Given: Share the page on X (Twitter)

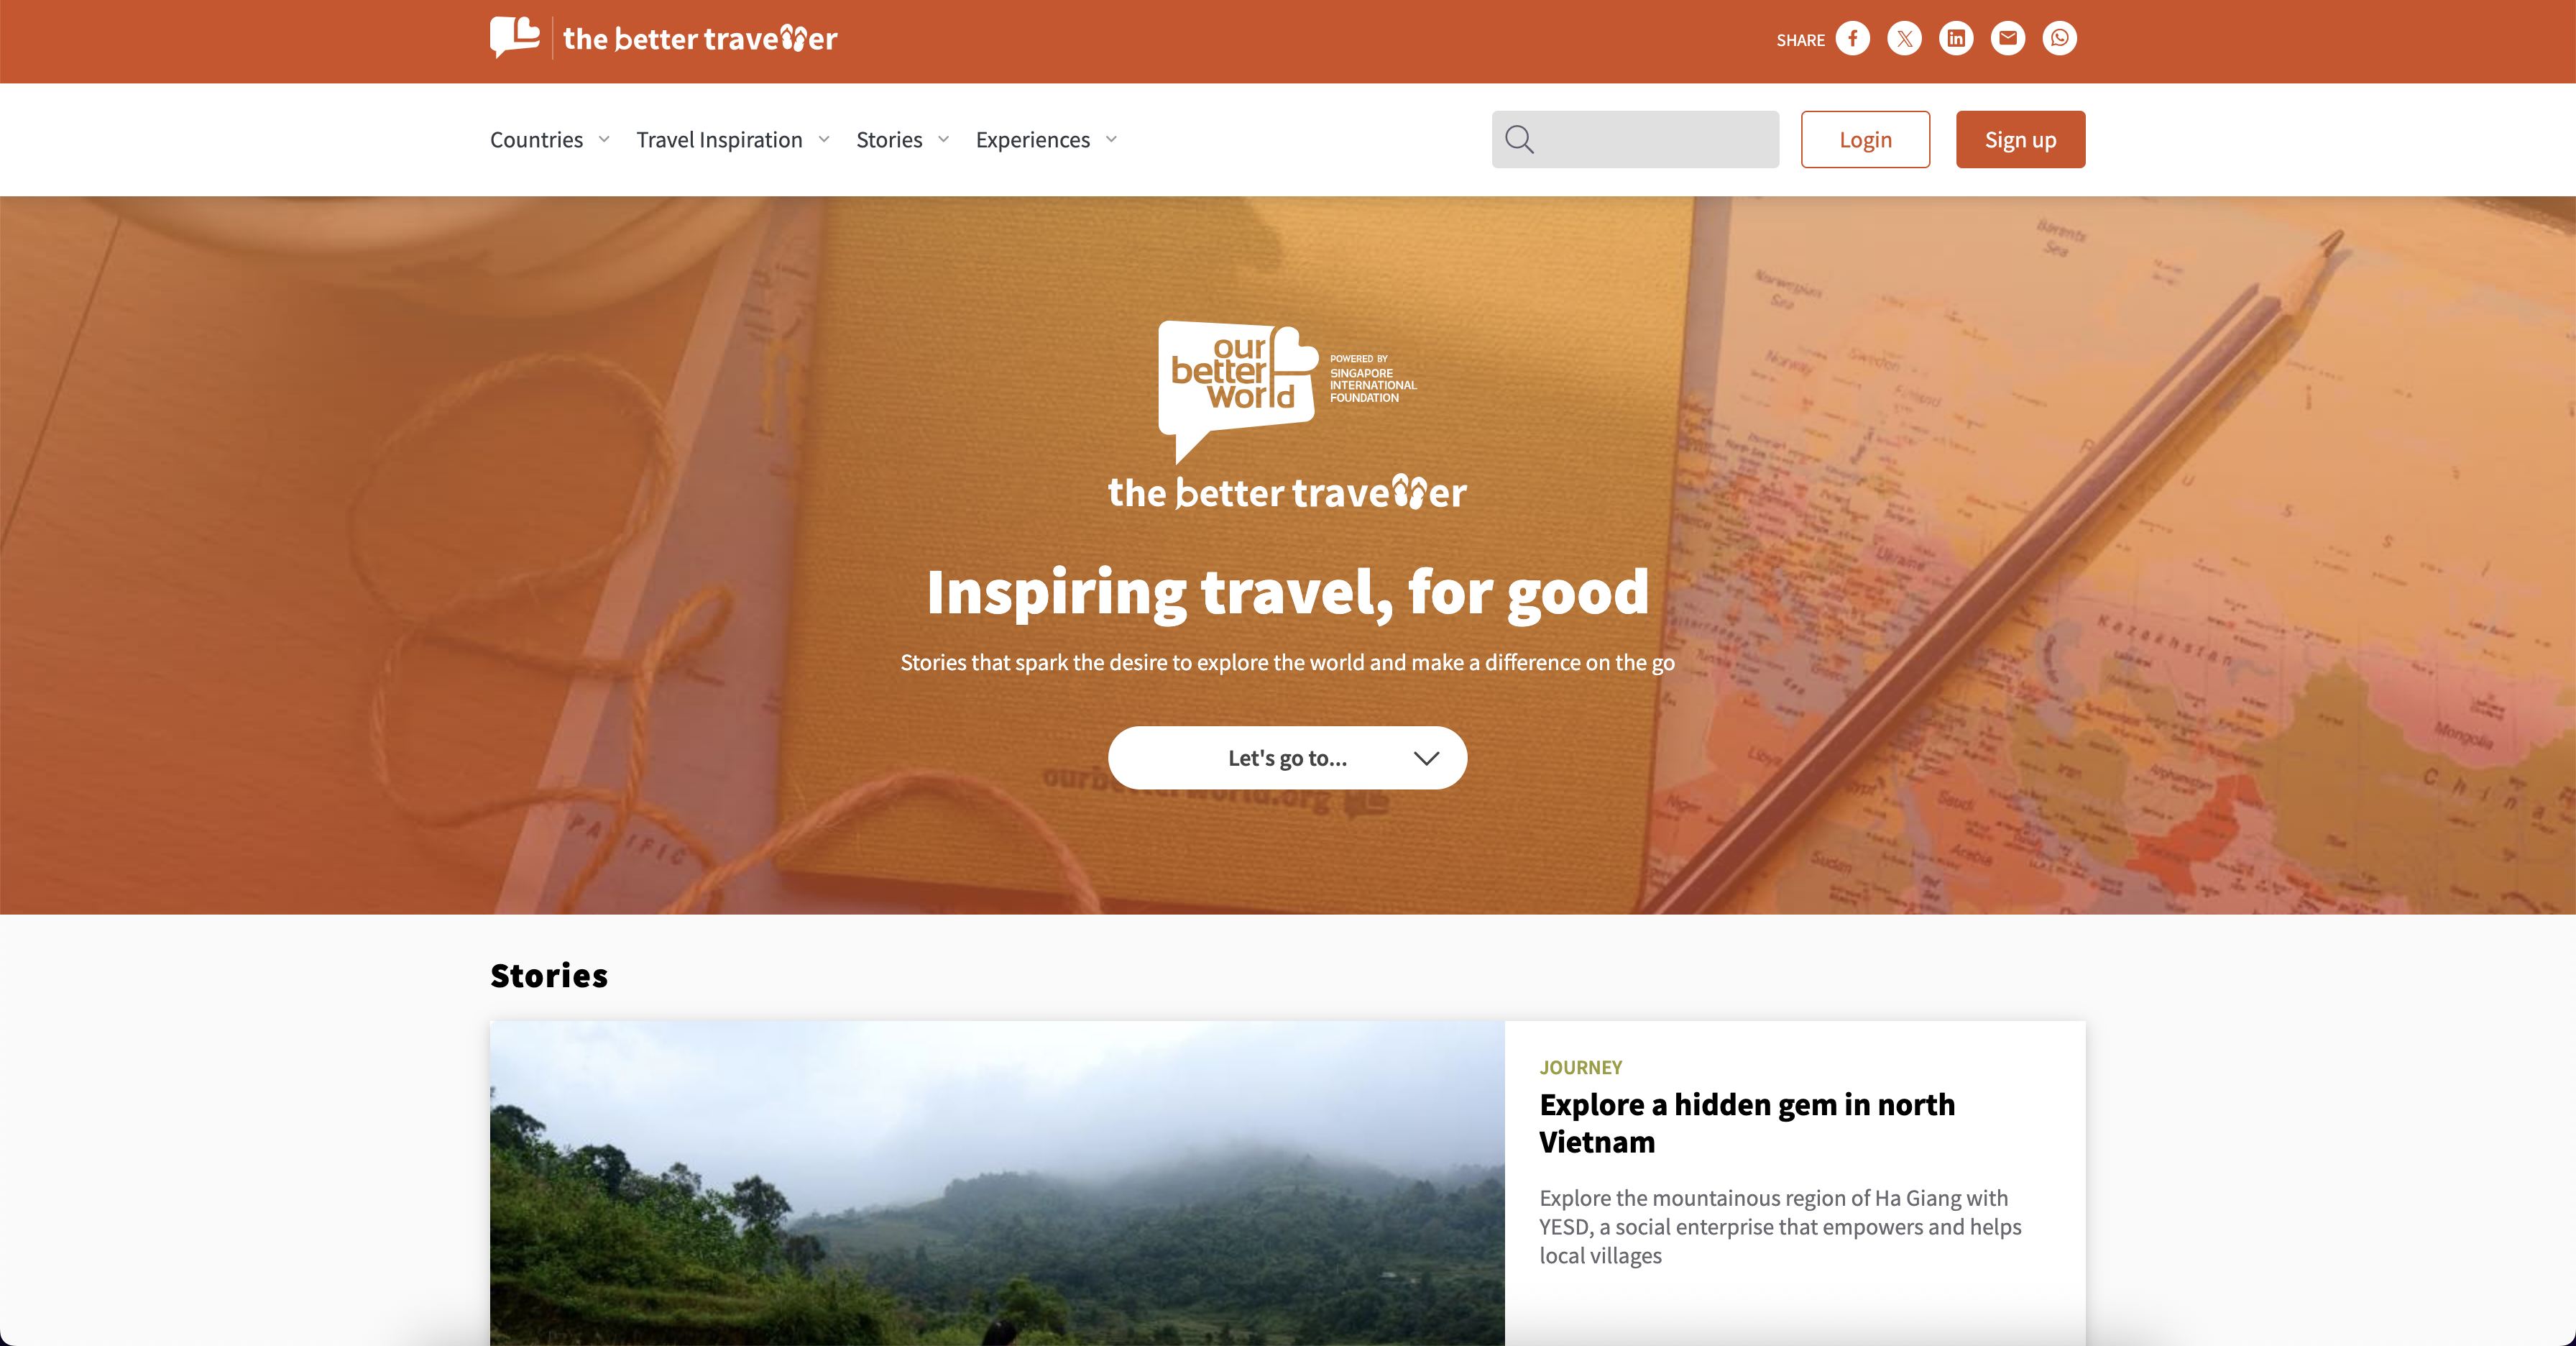Looking at the screenshot, I should coord(1904,39).
